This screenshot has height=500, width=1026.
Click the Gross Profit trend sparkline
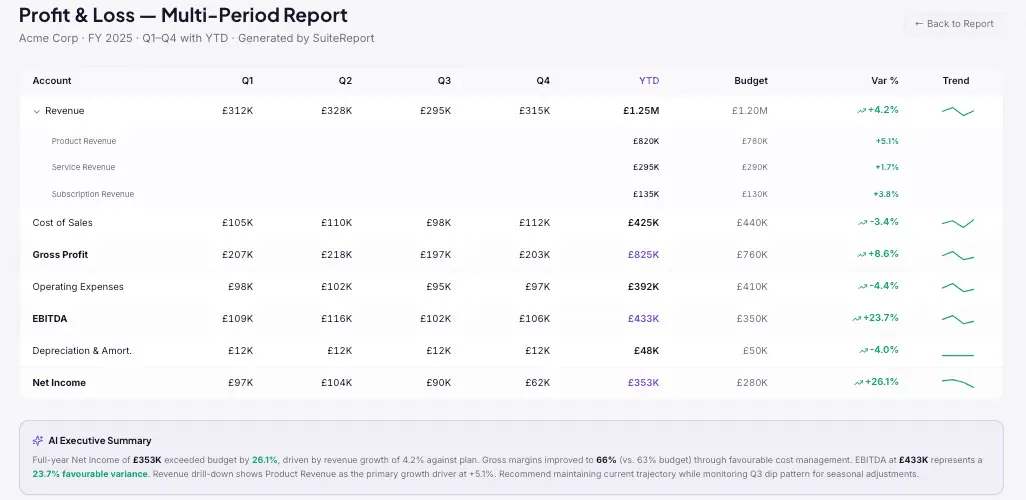[958, 255]
